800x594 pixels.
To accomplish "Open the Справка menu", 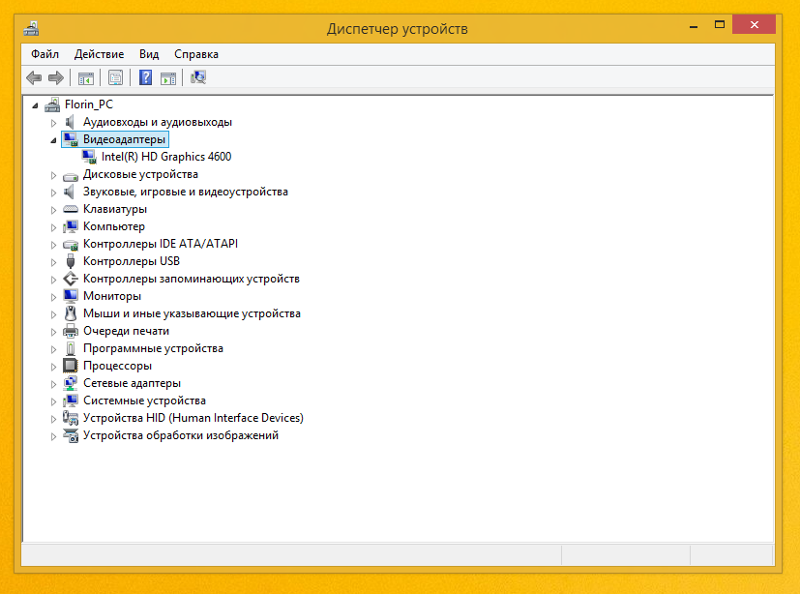I will [196, 54].
